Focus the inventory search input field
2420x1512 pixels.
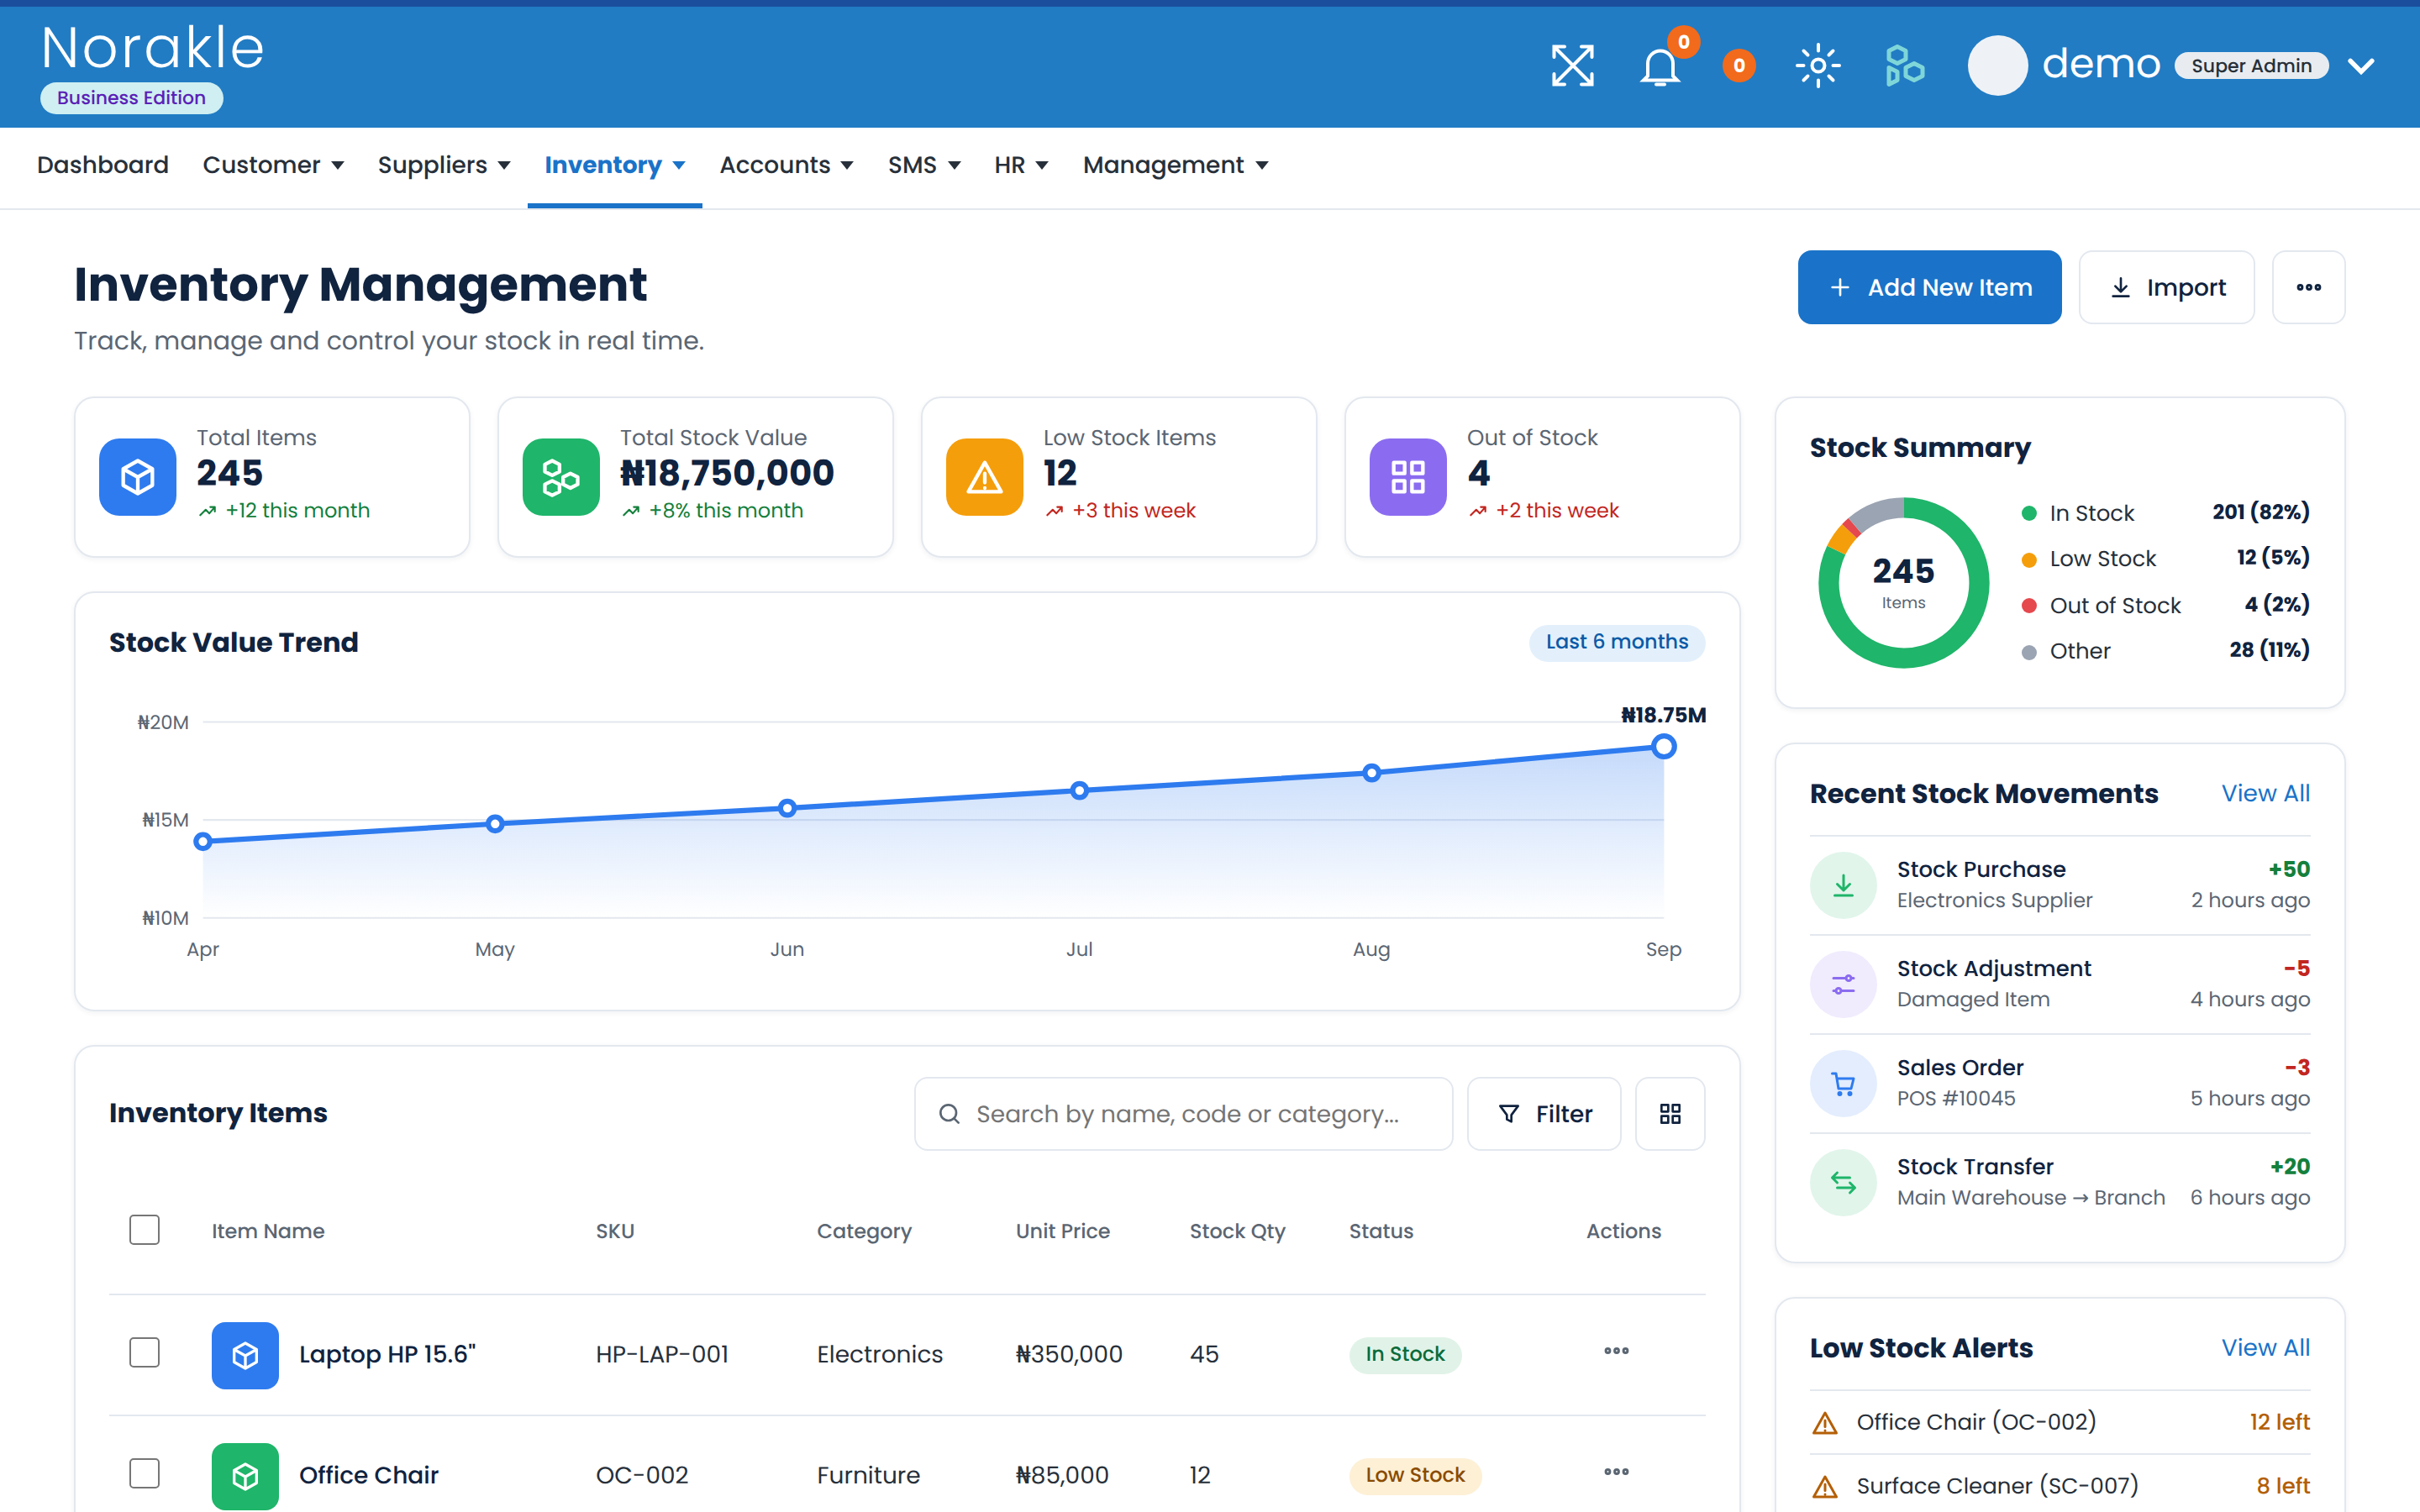(x=1183, y=1114)
